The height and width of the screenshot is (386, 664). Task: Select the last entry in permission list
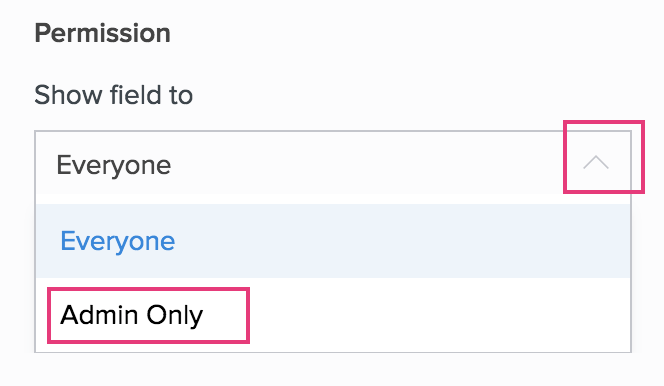click(333, 315)
